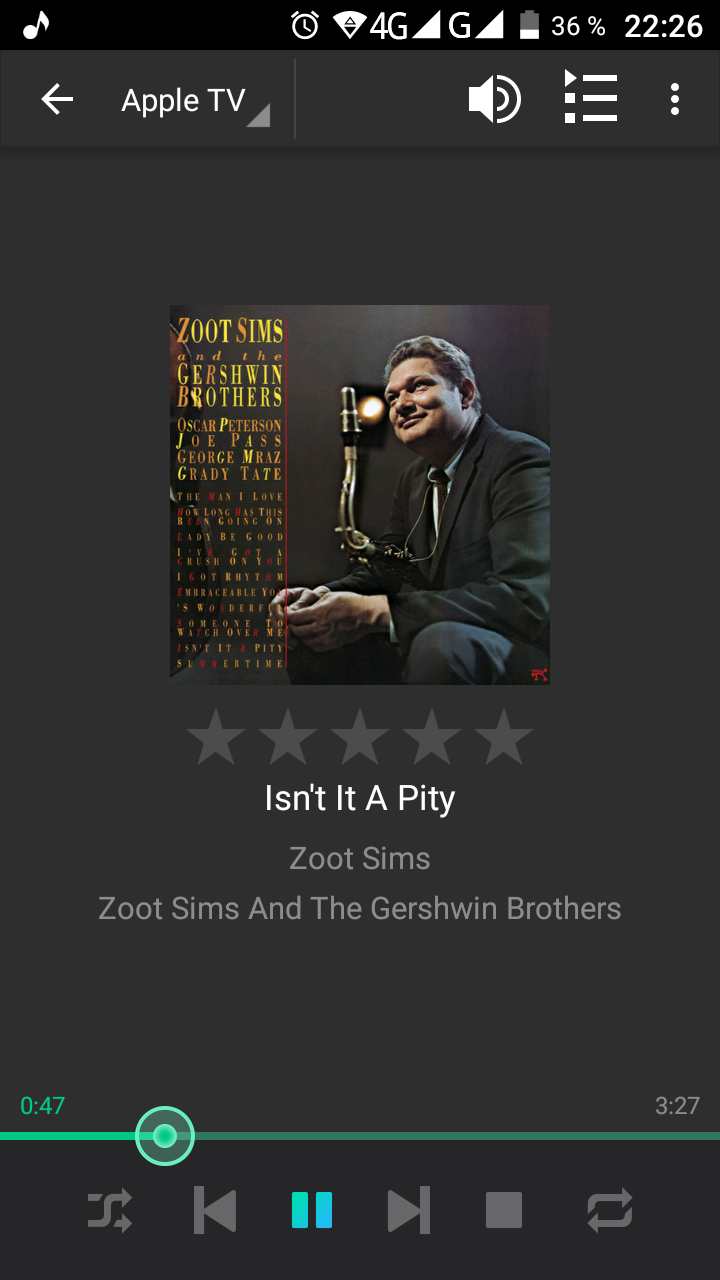Viewport: 720px width, 1280px height.
Task: Skip to the previous track
Action: (215, 1211)
